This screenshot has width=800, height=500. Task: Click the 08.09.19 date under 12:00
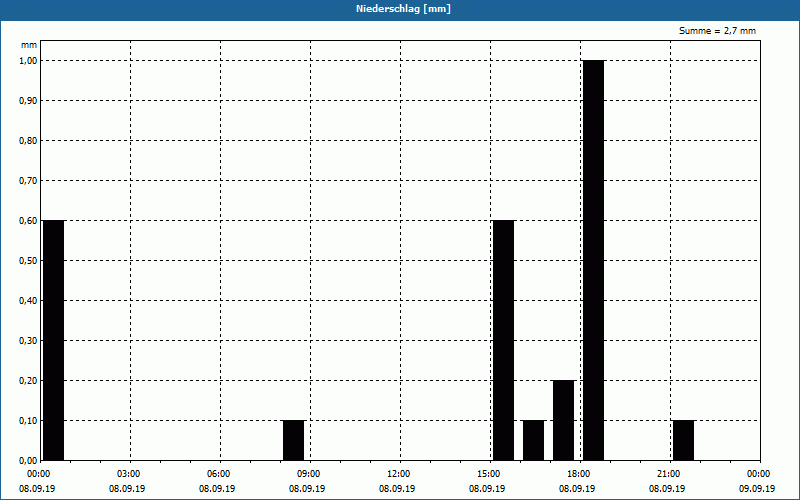point(397,488)
